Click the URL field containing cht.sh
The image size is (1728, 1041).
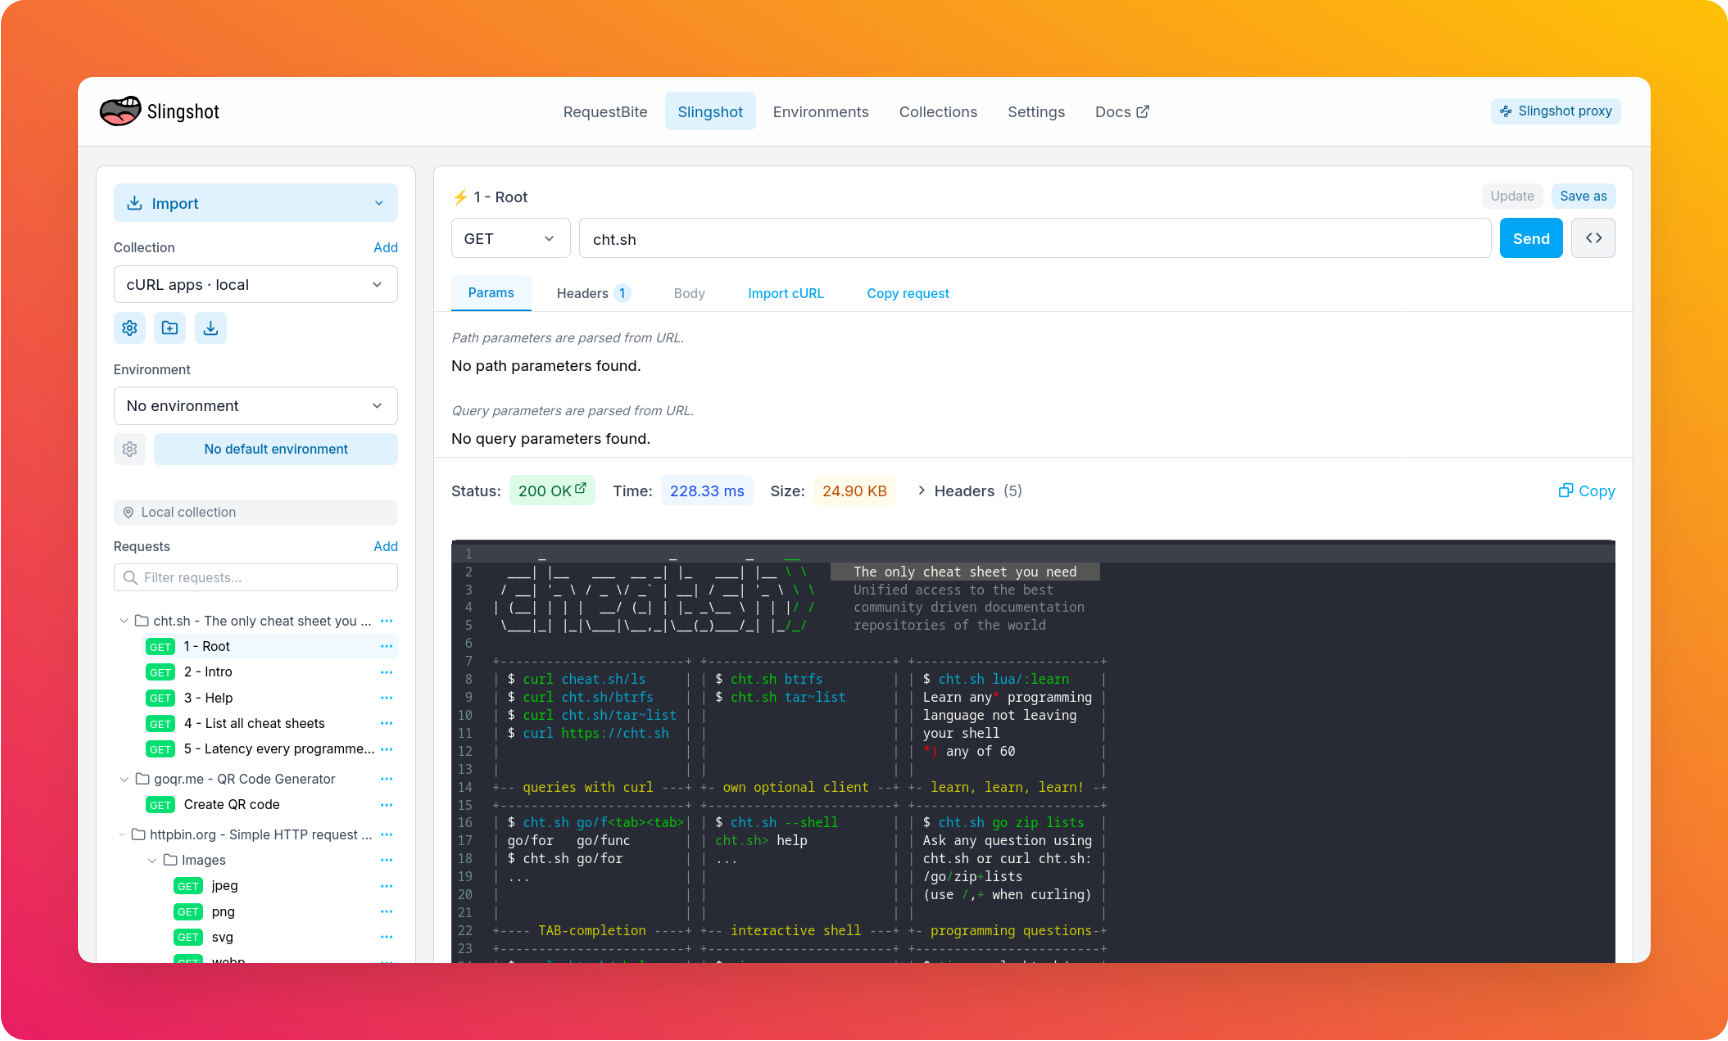click(1035, 238)
